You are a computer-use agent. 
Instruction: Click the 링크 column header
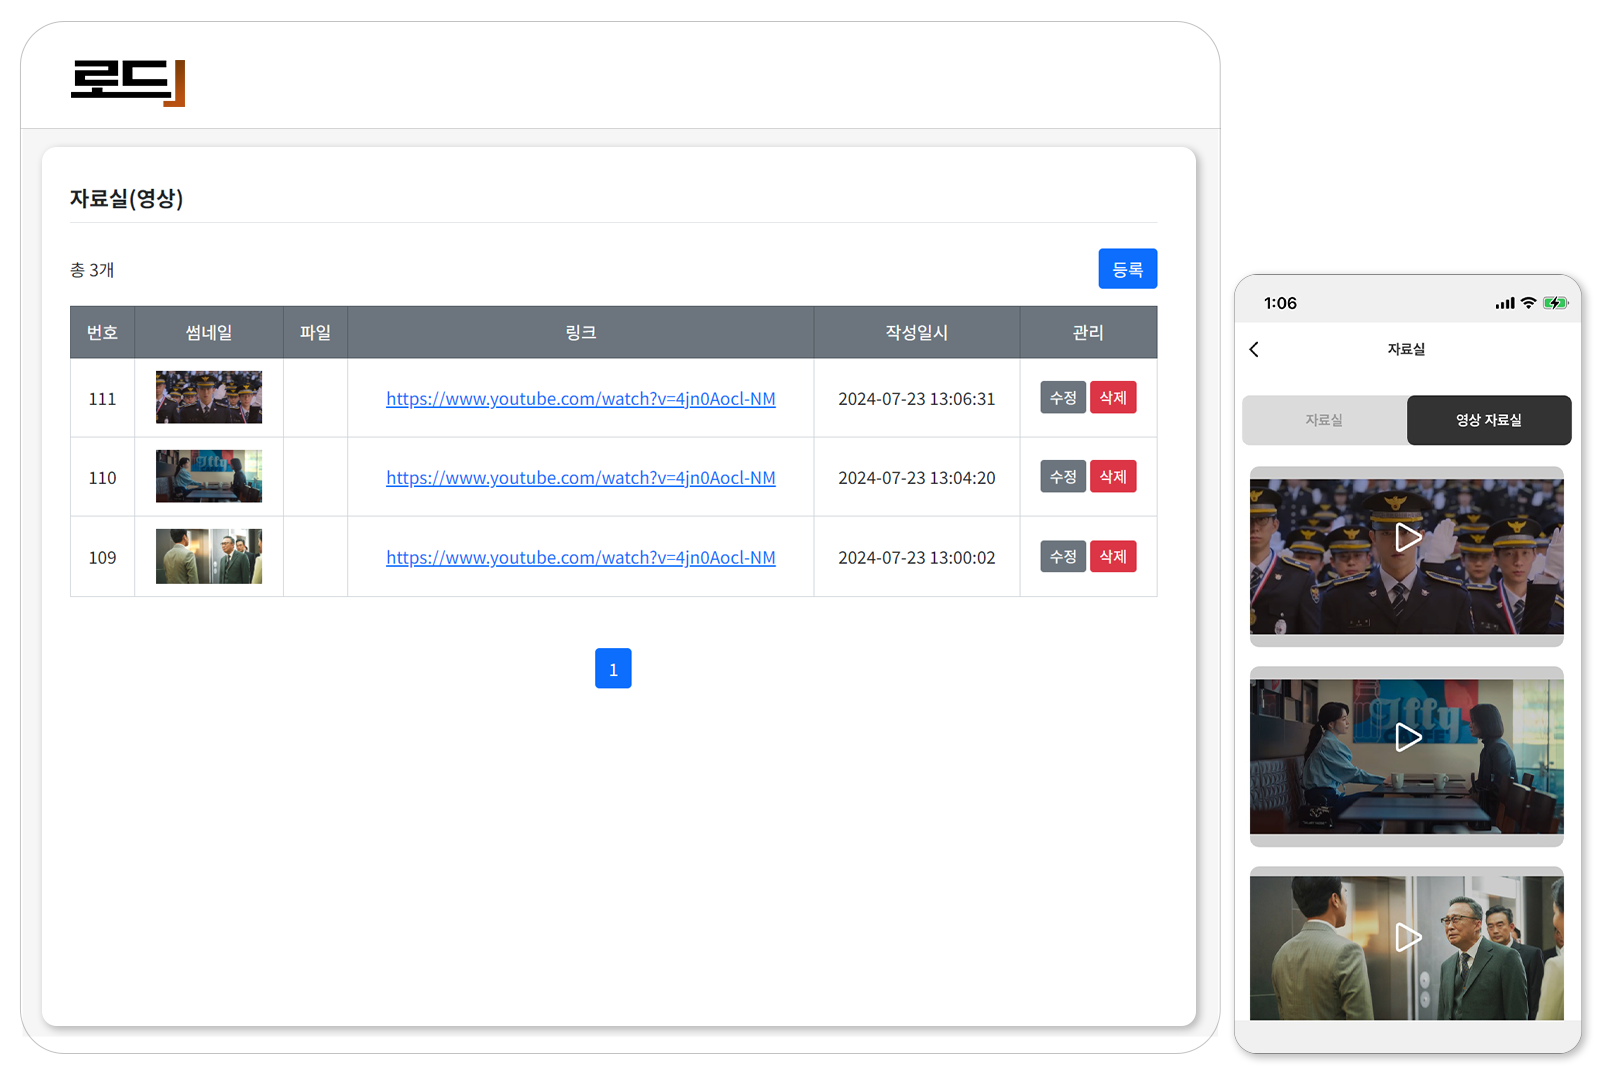[x=581, y=332]
